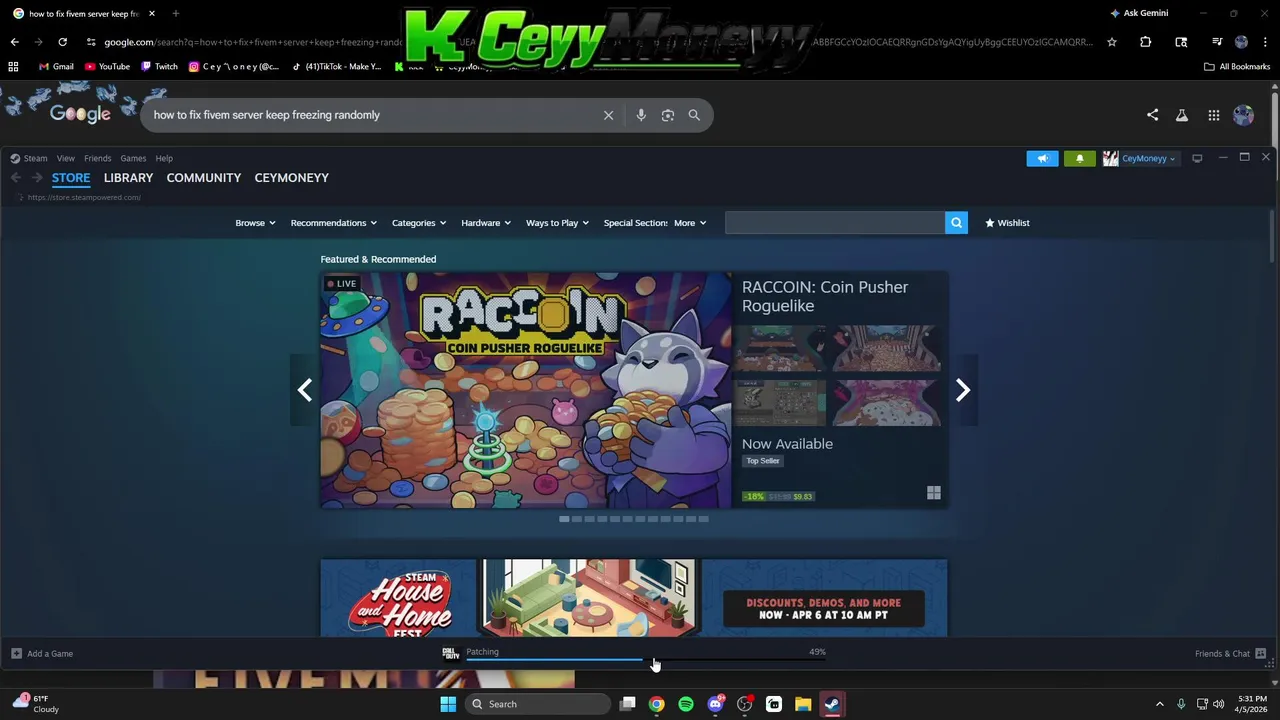Open All Bookmarks folder

(1237, 66)
